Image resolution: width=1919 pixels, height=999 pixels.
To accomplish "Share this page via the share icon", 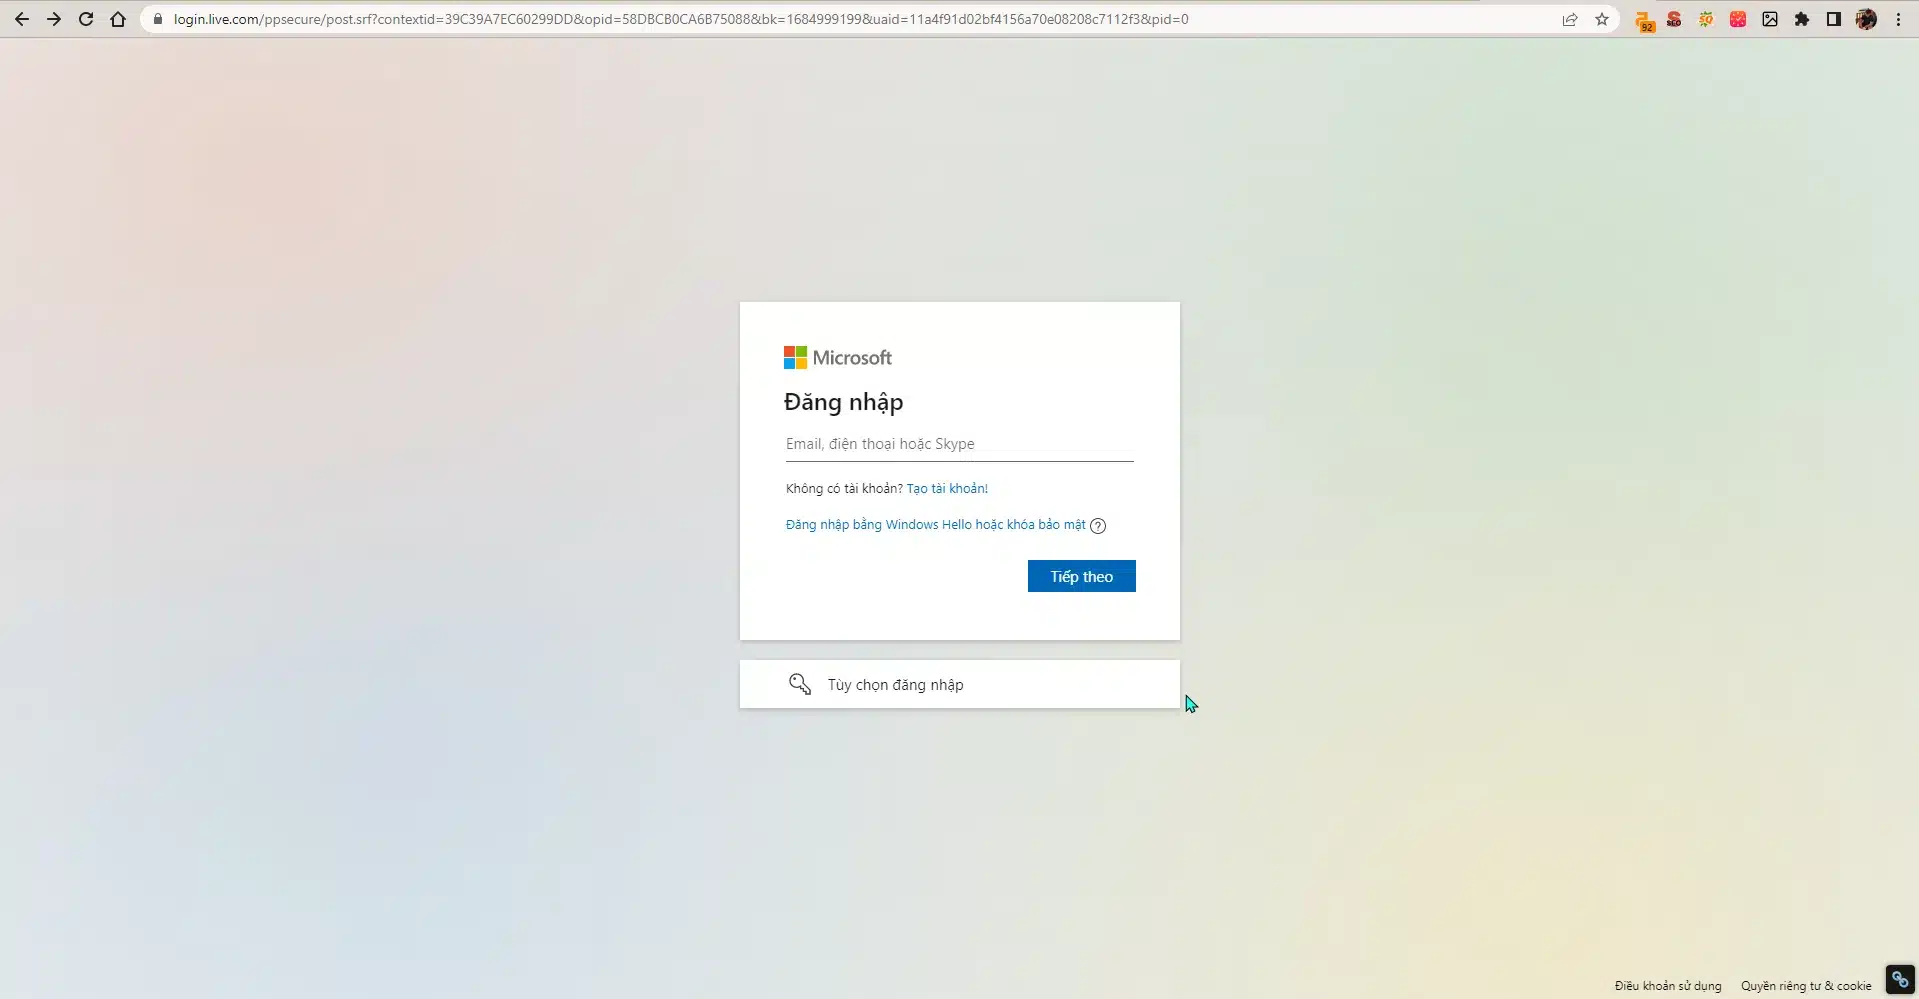I will click(1570, 19).
